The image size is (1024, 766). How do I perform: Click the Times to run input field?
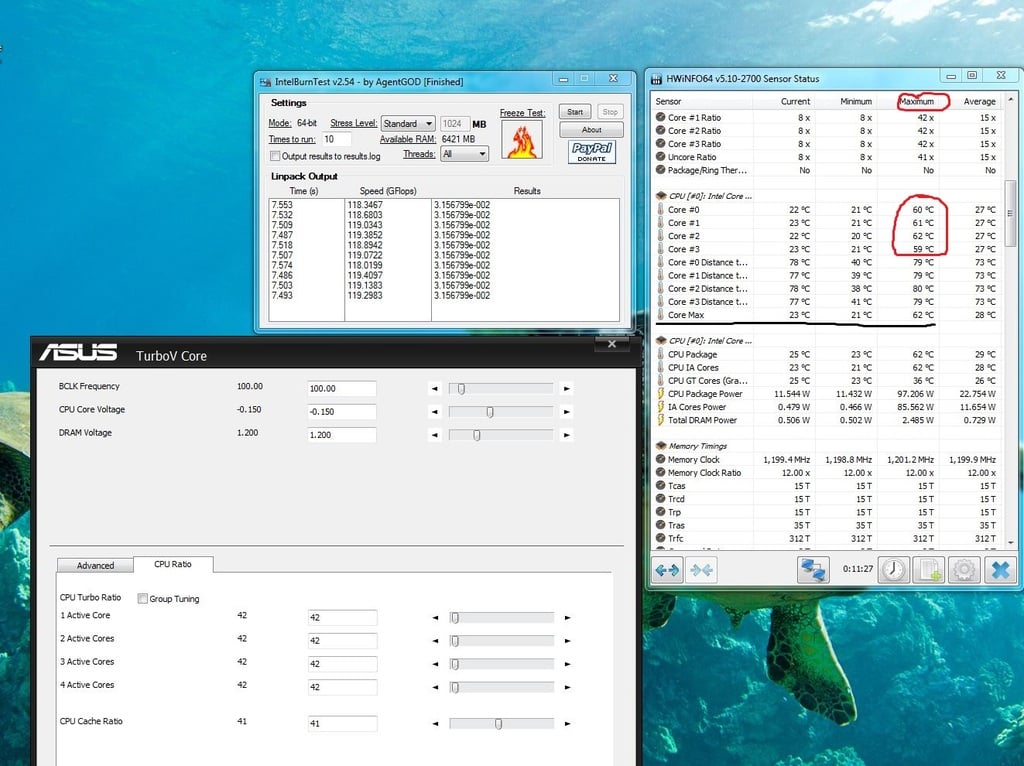pos(336,139)
